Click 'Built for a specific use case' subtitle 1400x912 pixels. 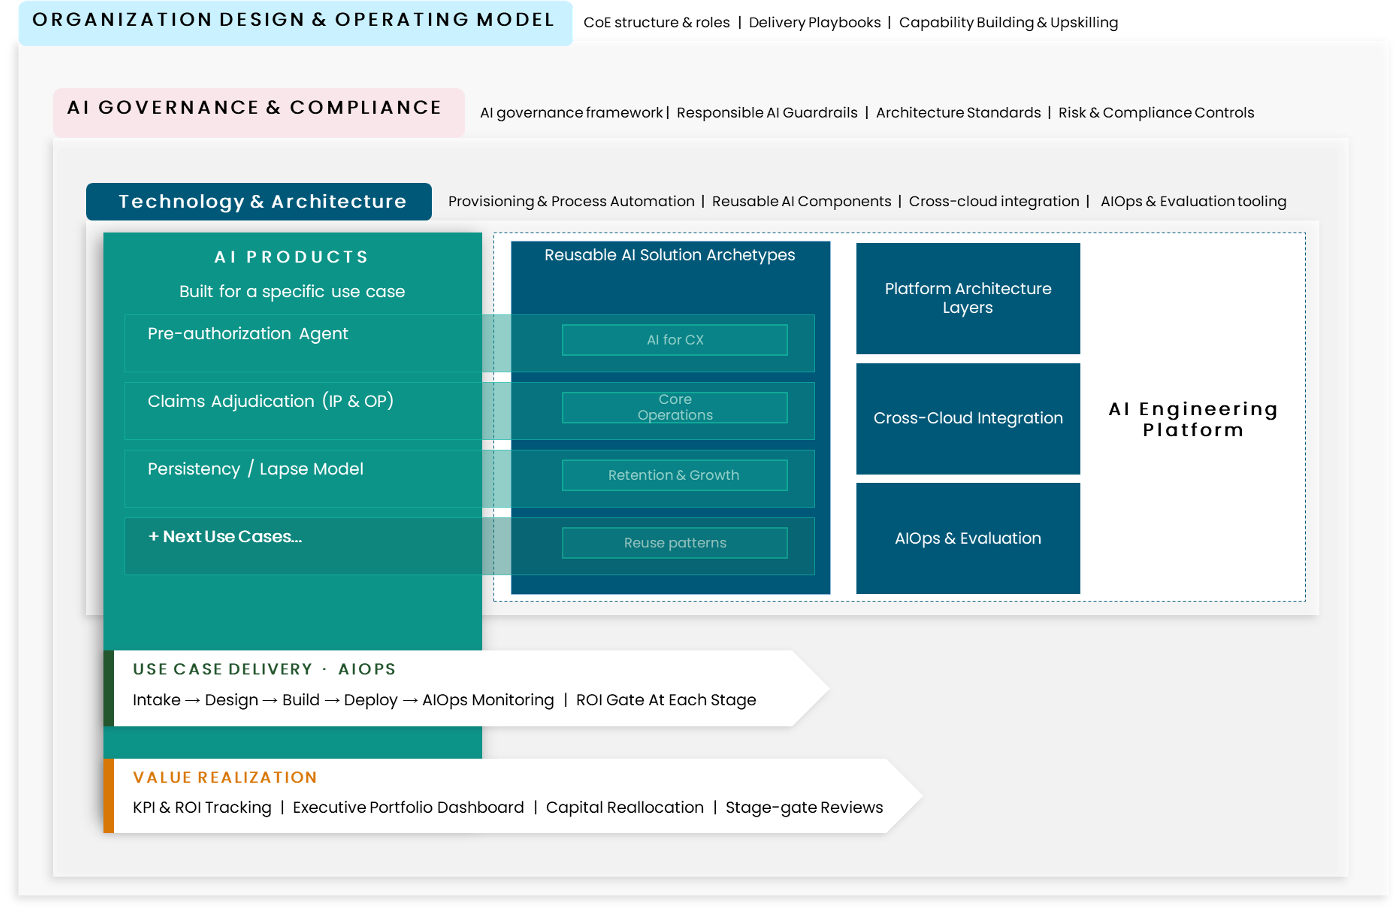point(292,292)
